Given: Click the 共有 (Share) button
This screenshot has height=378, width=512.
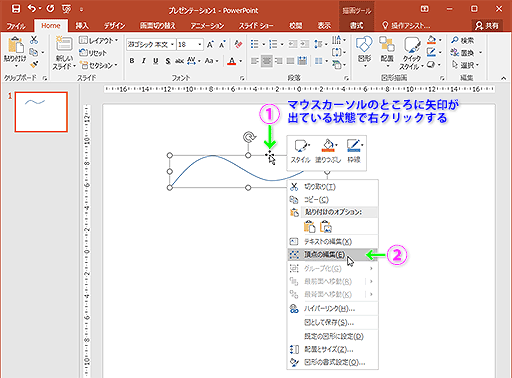Looking at the screenshot, I should coord(487,25).
